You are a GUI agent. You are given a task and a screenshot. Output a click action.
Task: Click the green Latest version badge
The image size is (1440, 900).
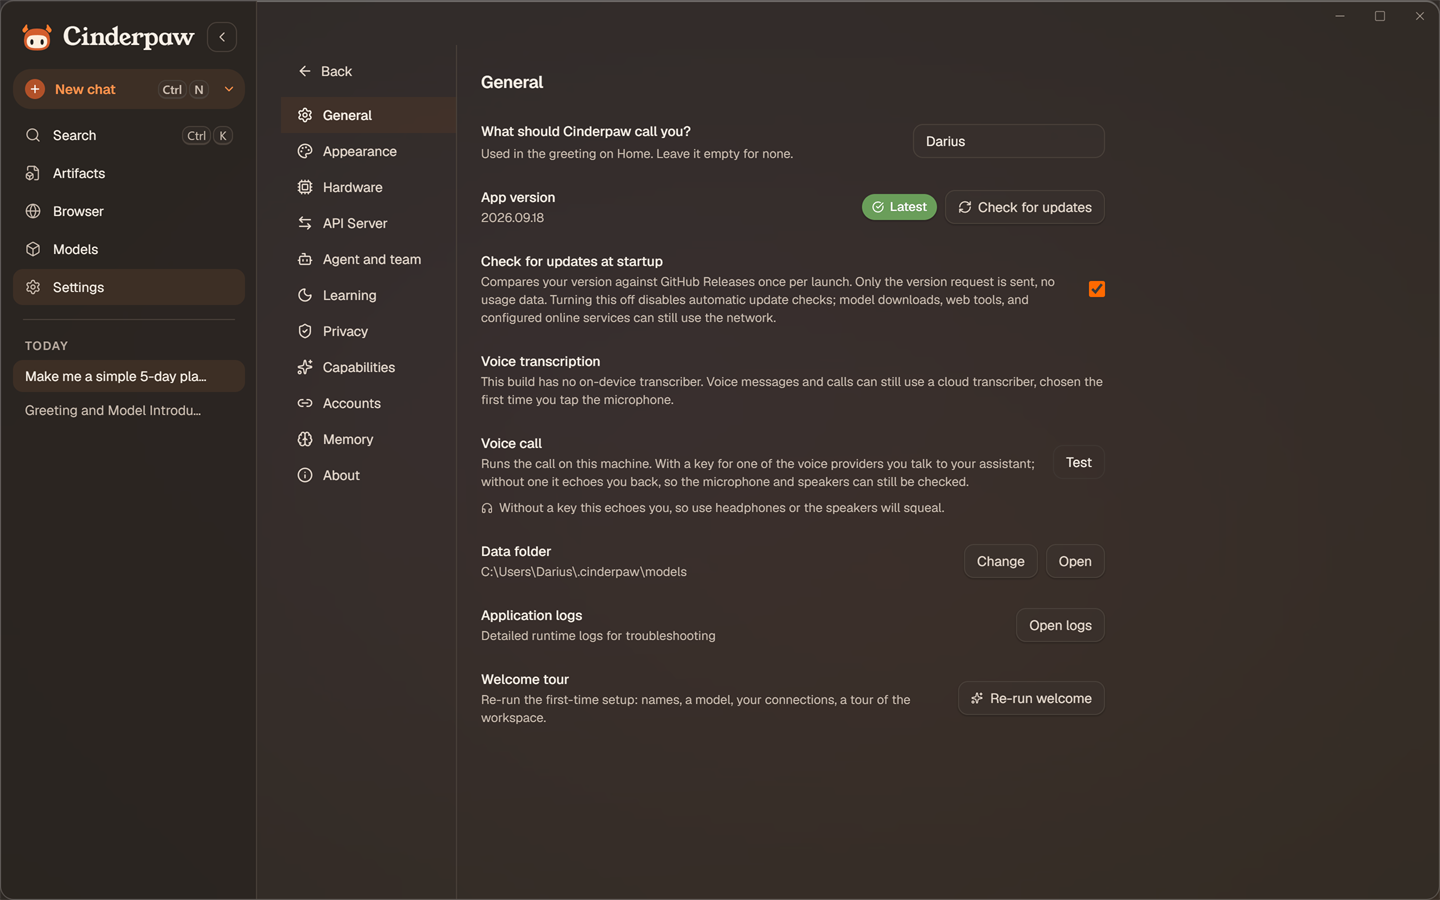pyautogui.click(x=899, y=207)
